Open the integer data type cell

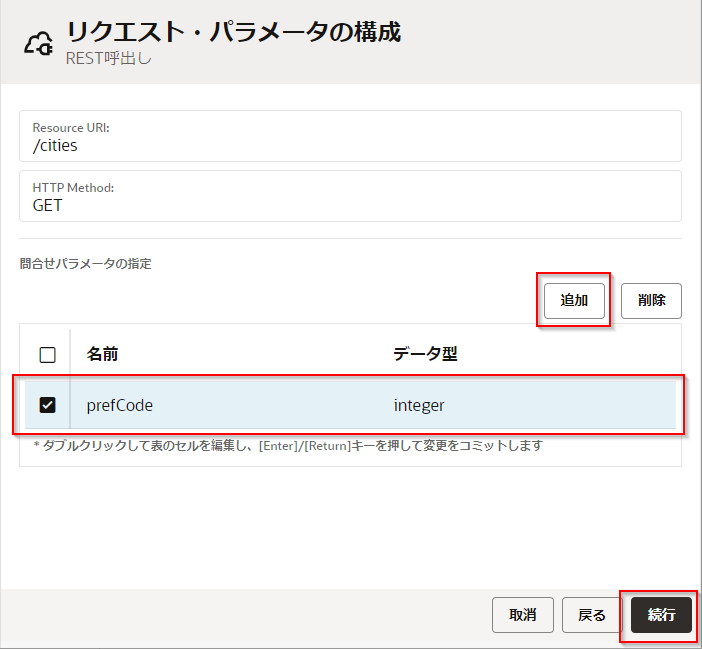419,405
